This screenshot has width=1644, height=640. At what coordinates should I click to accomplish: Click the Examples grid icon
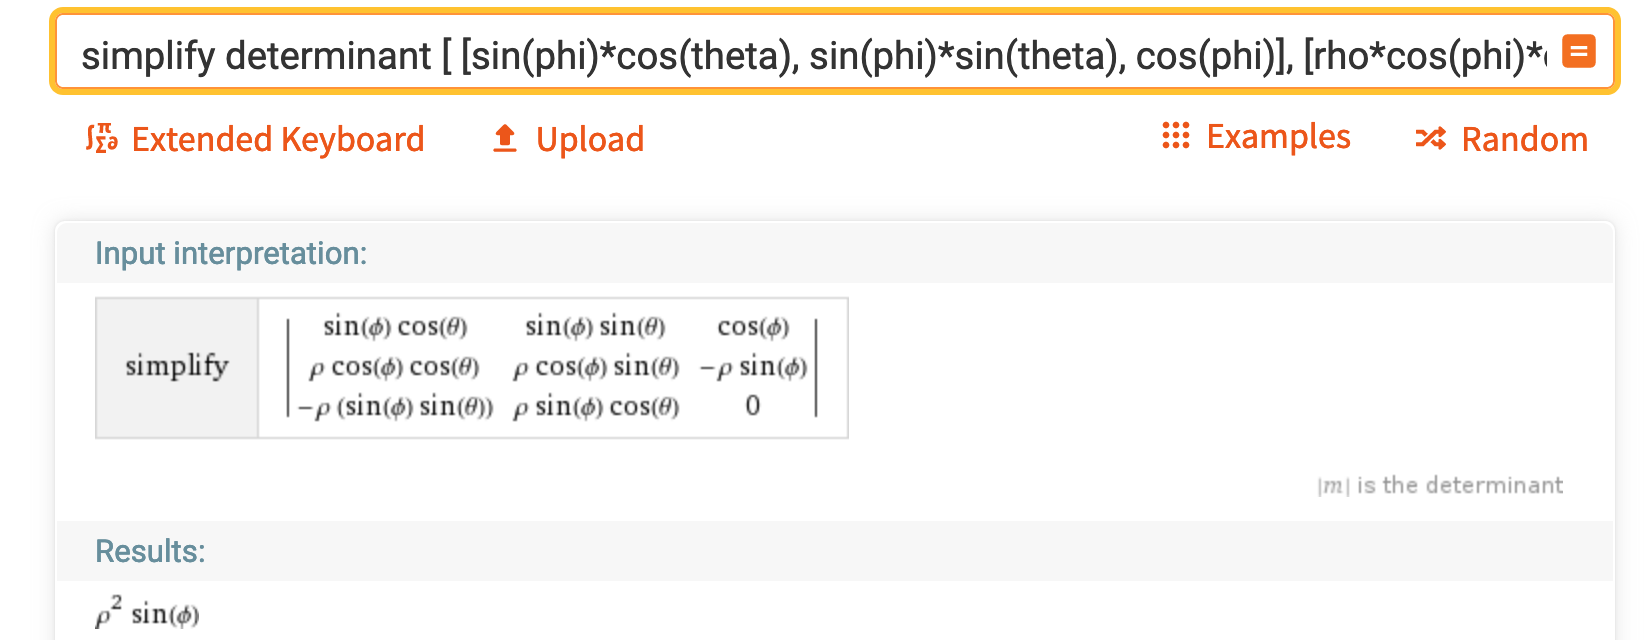pos(1176,136)
